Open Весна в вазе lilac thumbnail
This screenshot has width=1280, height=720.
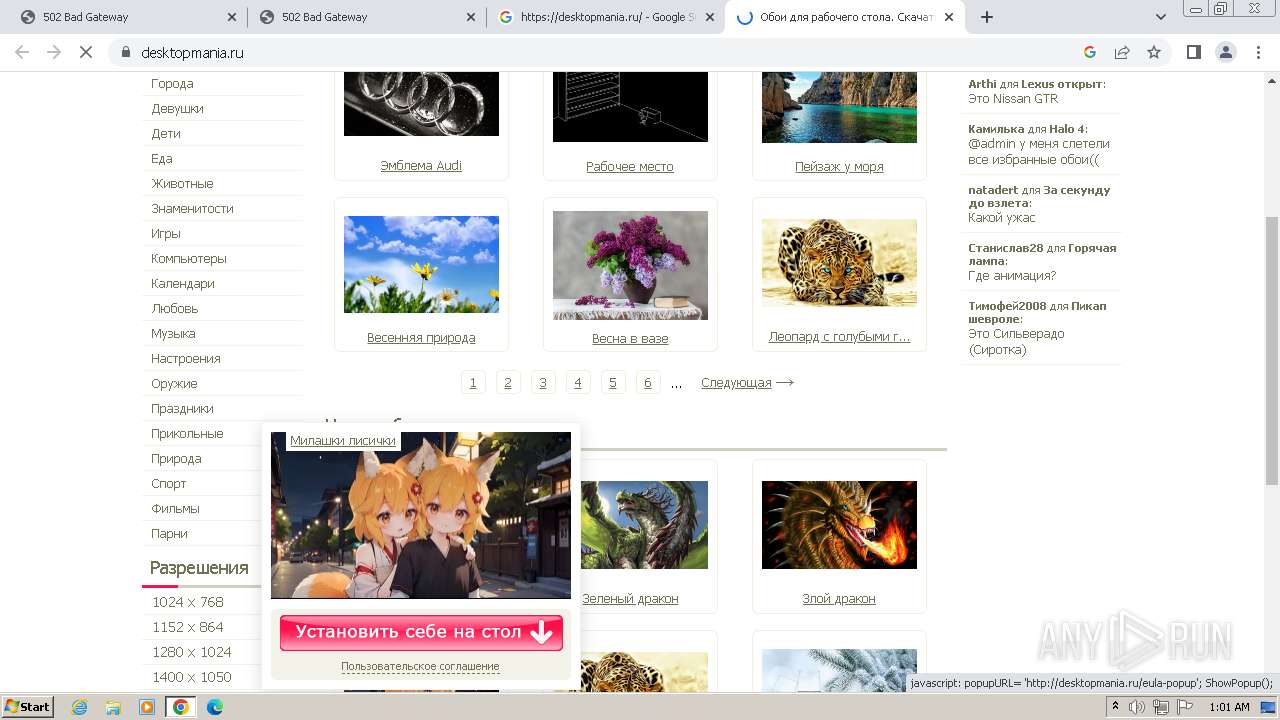pyautogui.click(x=630, y=265)
